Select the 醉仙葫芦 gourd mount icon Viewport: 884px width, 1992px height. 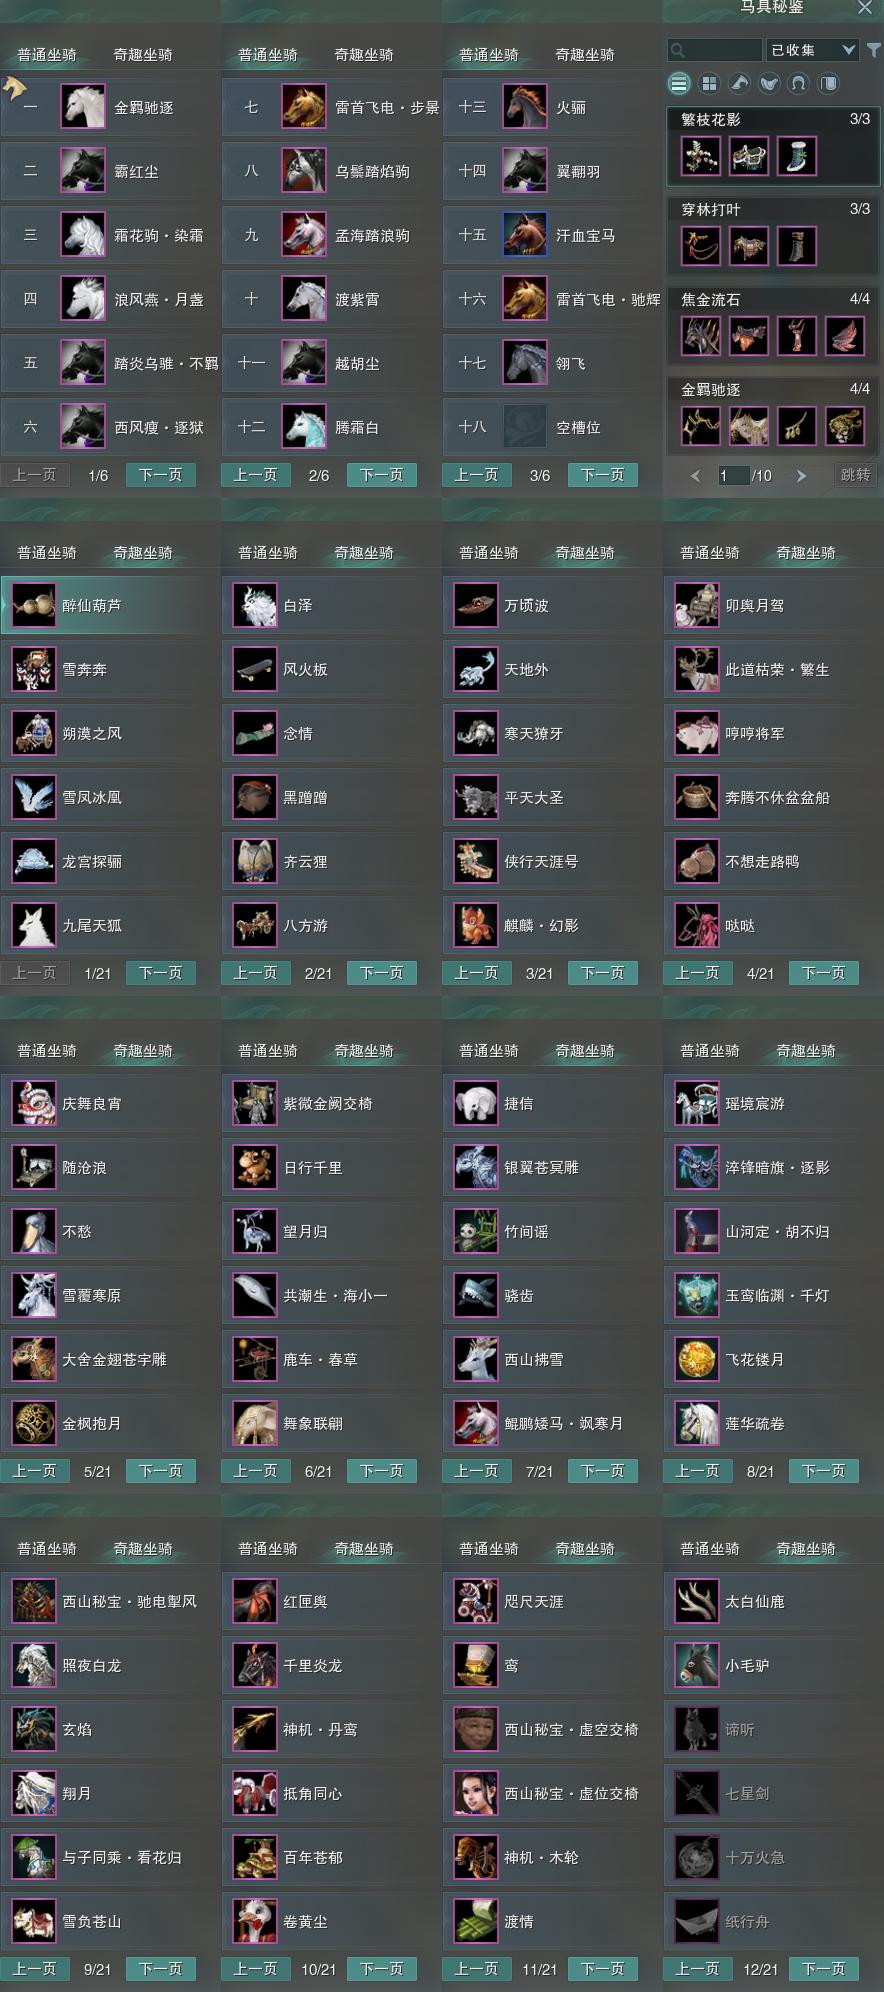(34, 606)
